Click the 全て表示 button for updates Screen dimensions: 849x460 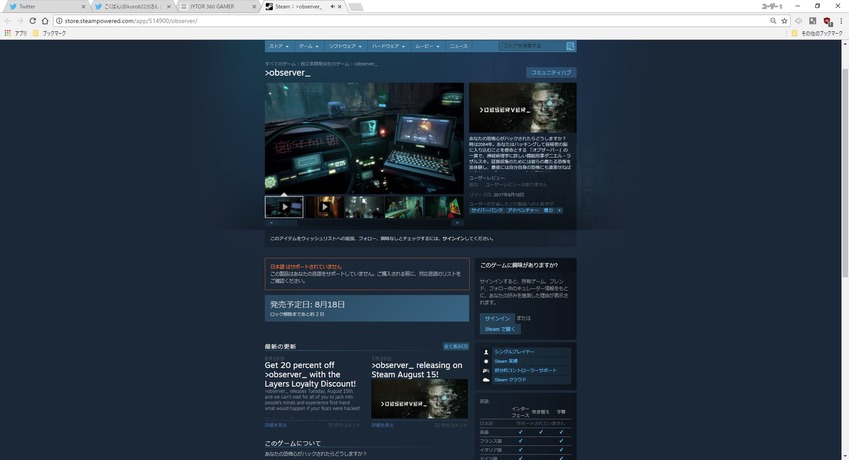click(x=456, y=346)
